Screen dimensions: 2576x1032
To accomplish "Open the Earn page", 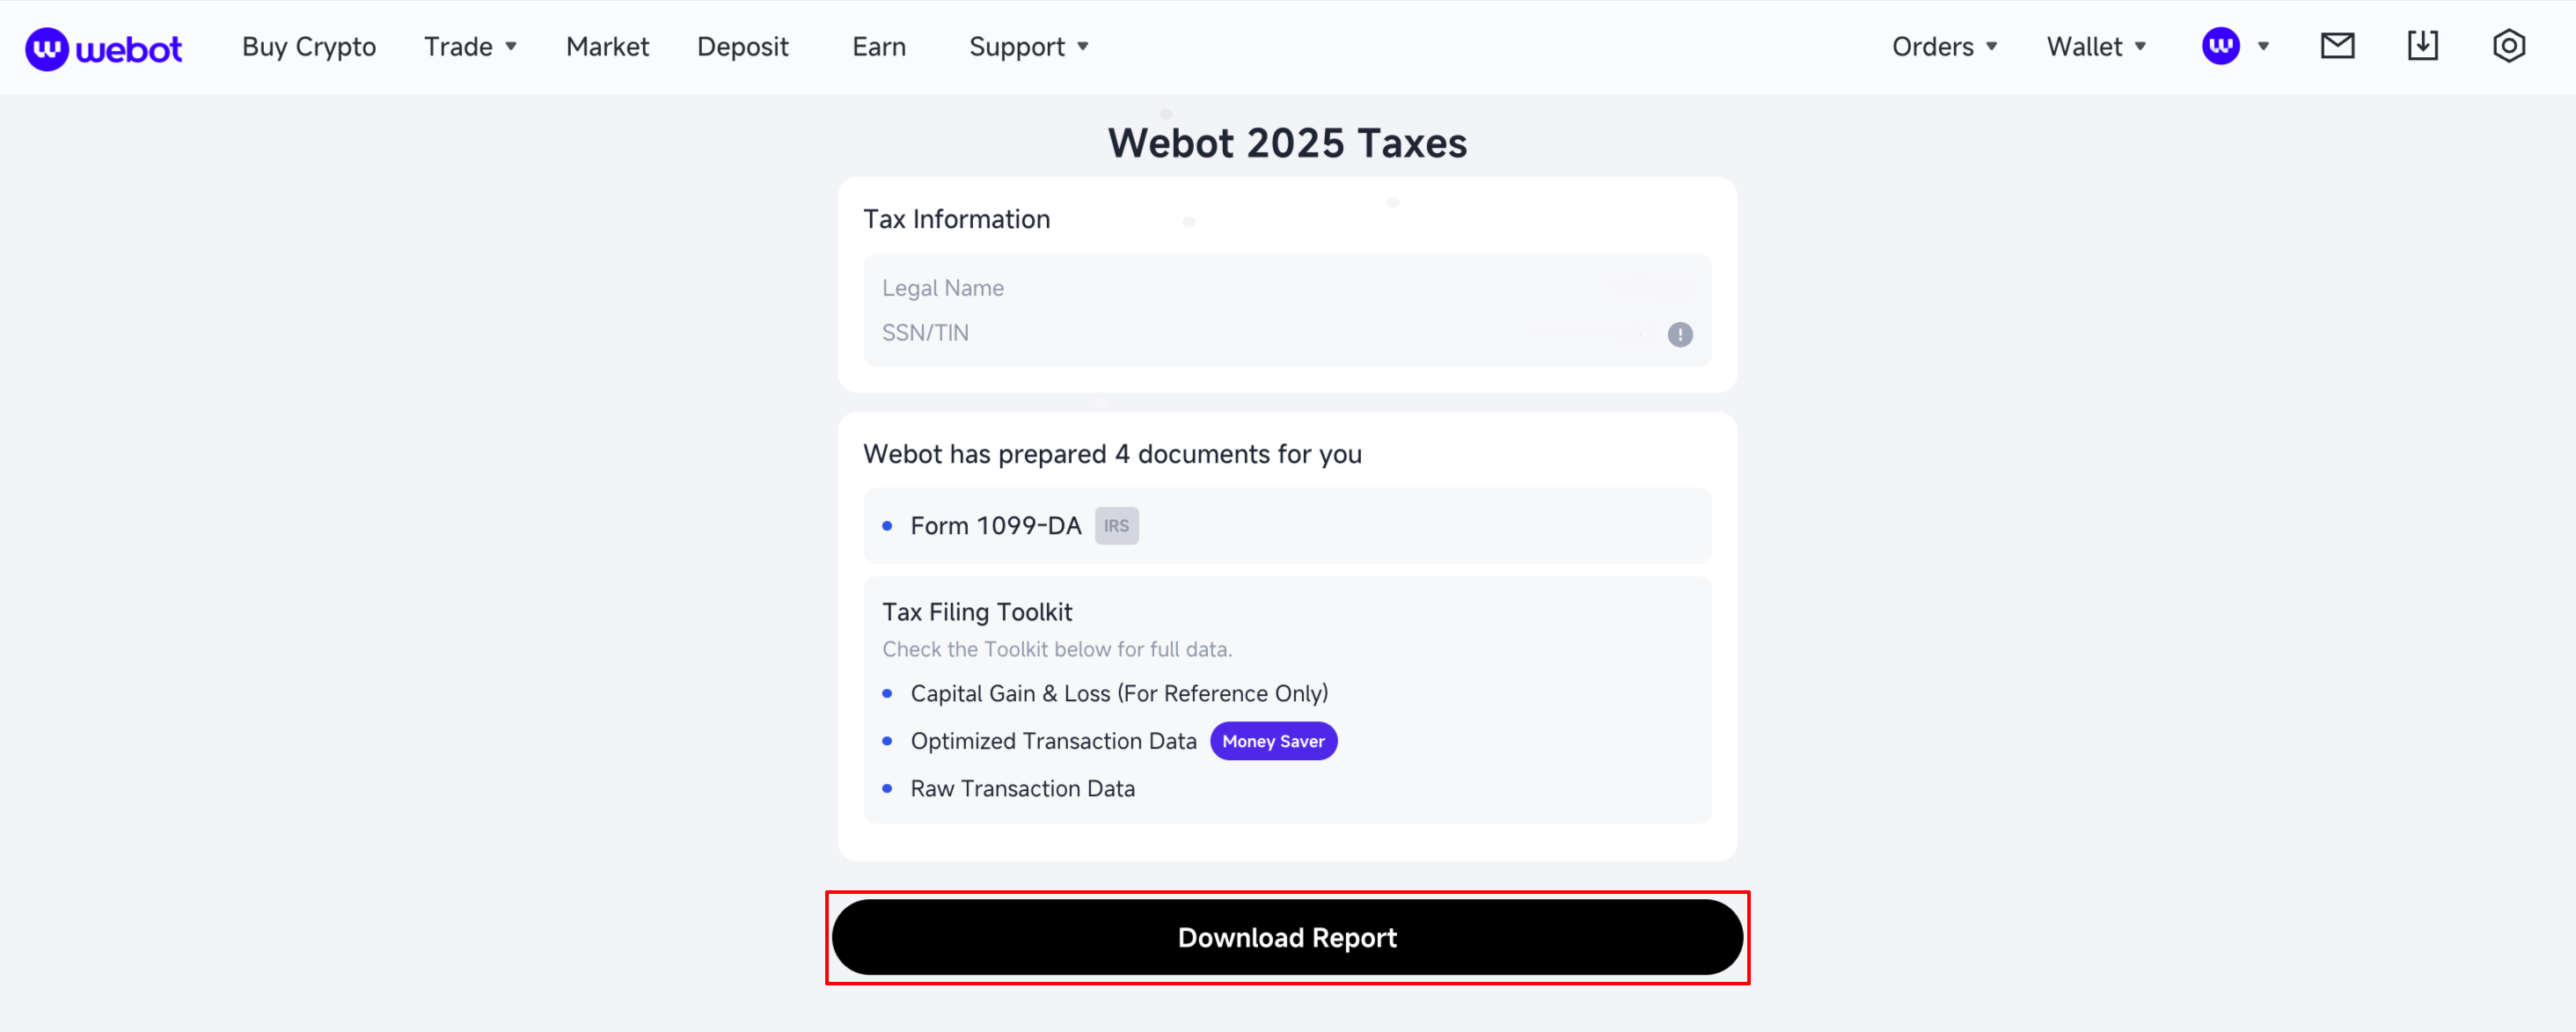I will (x=878, y=47).
